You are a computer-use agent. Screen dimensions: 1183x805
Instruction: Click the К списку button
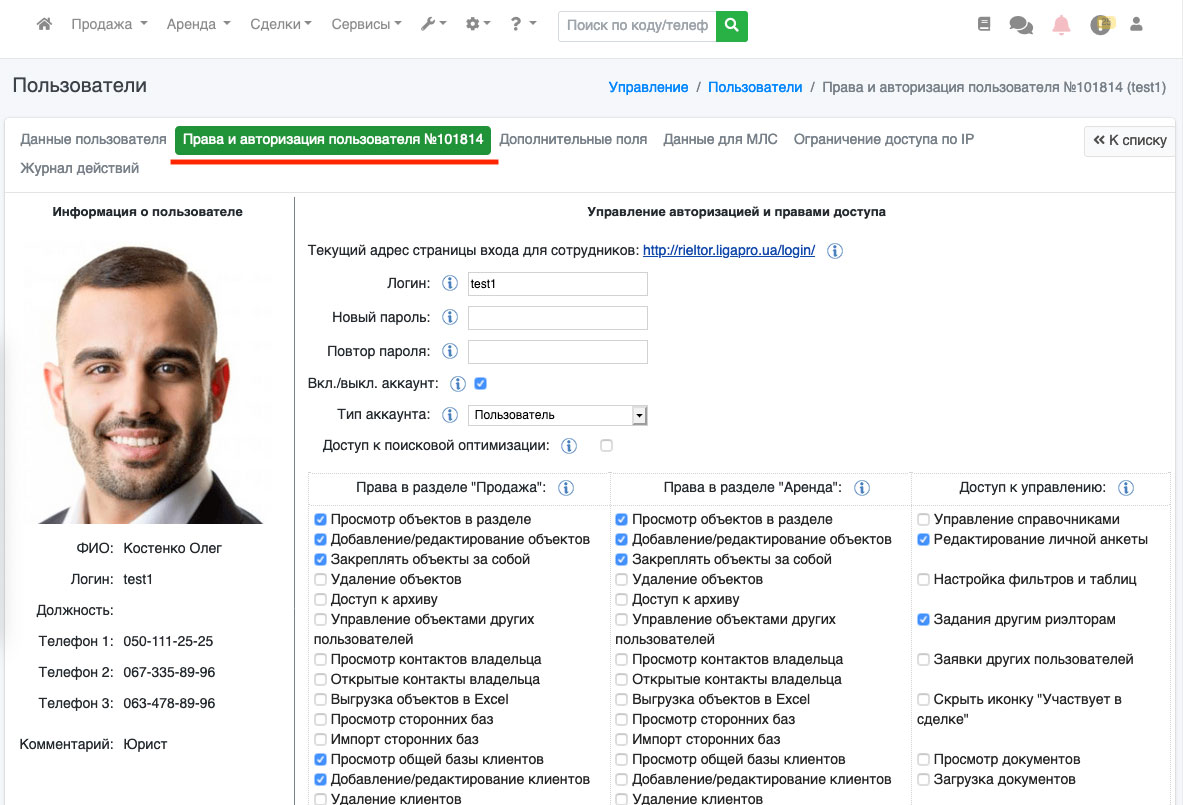tap(1130, 141)
